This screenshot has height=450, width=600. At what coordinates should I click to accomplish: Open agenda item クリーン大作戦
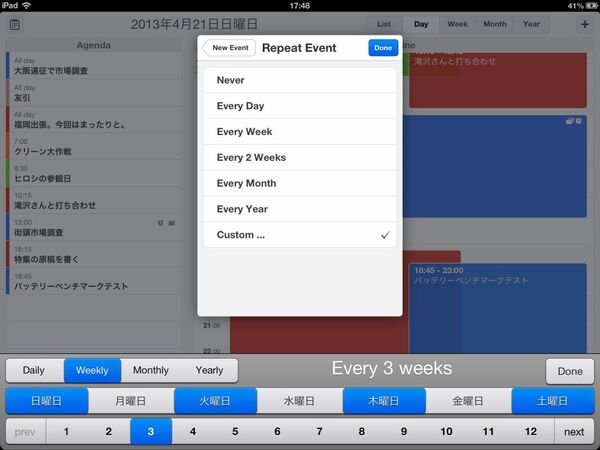(94, 147)
